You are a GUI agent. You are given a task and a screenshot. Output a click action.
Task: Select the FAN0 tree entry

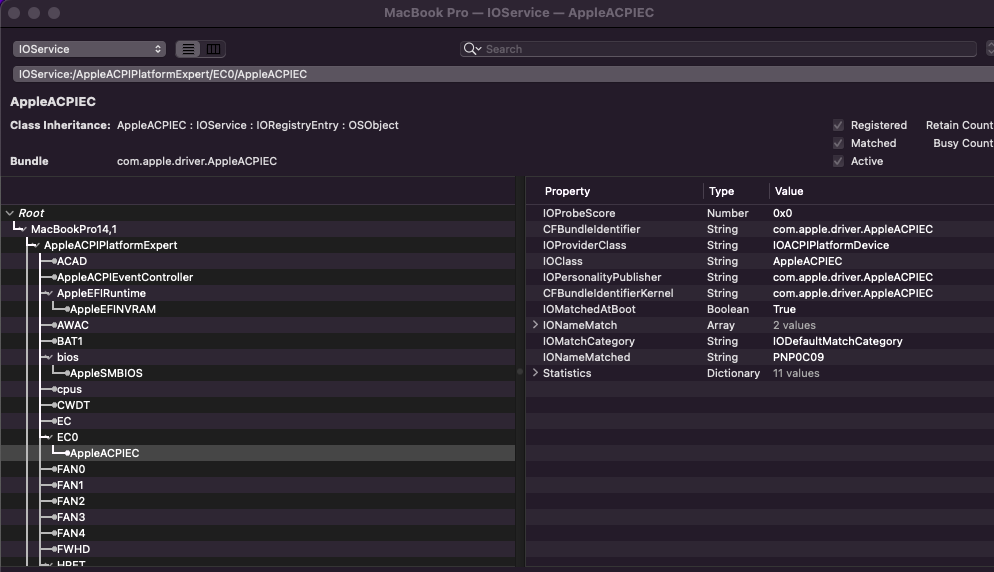(x=71, y=469)
